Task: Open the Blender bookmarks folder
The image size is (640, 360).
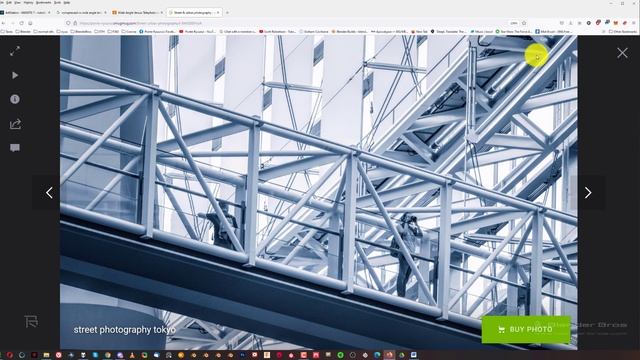Action: coord(23,31)
